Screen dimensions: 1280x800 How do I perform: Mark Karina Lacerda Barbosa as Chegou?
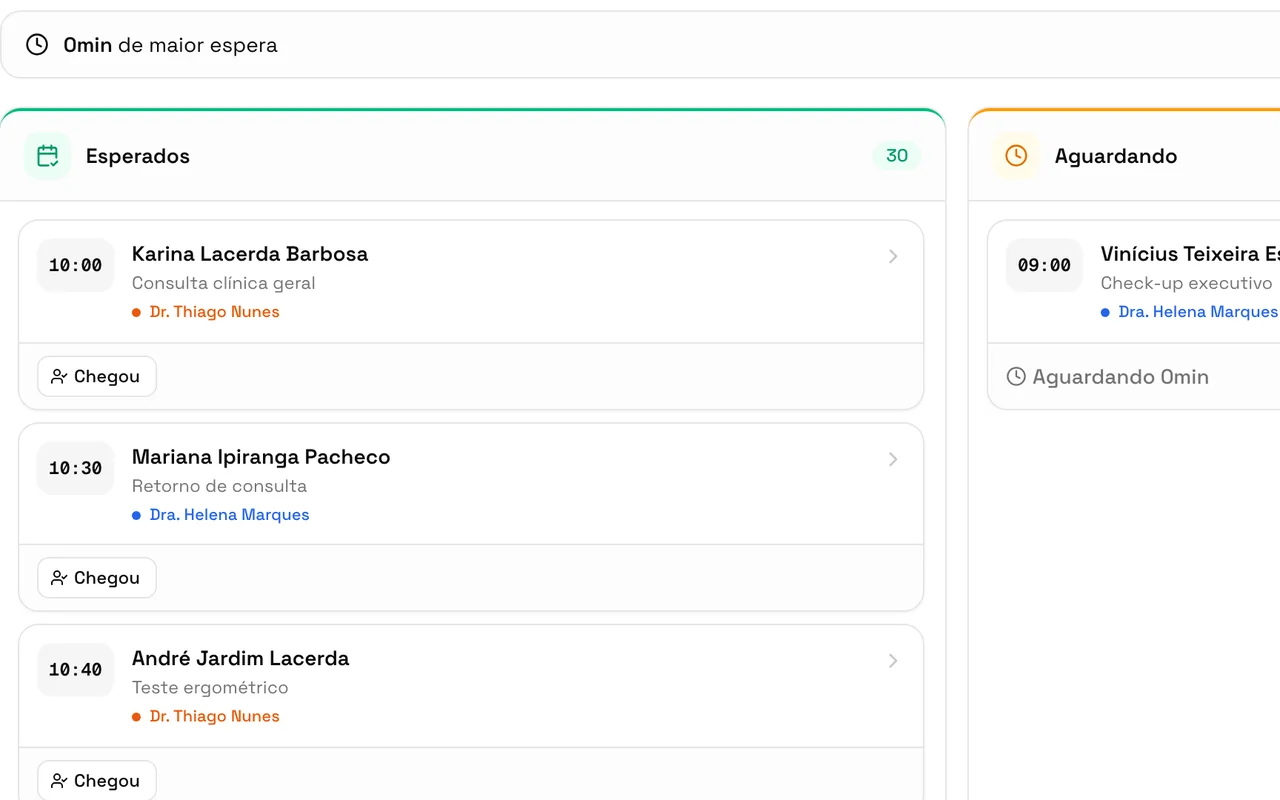(x=97, y=376)
